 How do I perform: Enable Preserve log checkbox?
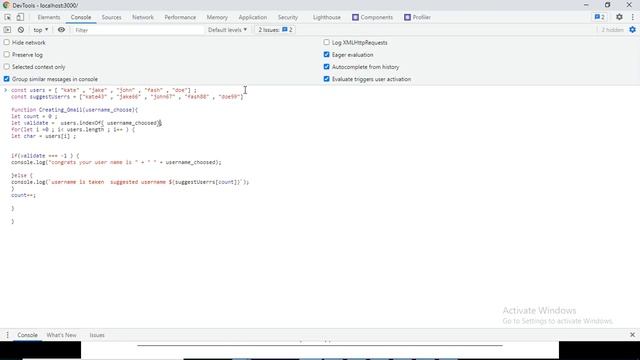point(7,54)
